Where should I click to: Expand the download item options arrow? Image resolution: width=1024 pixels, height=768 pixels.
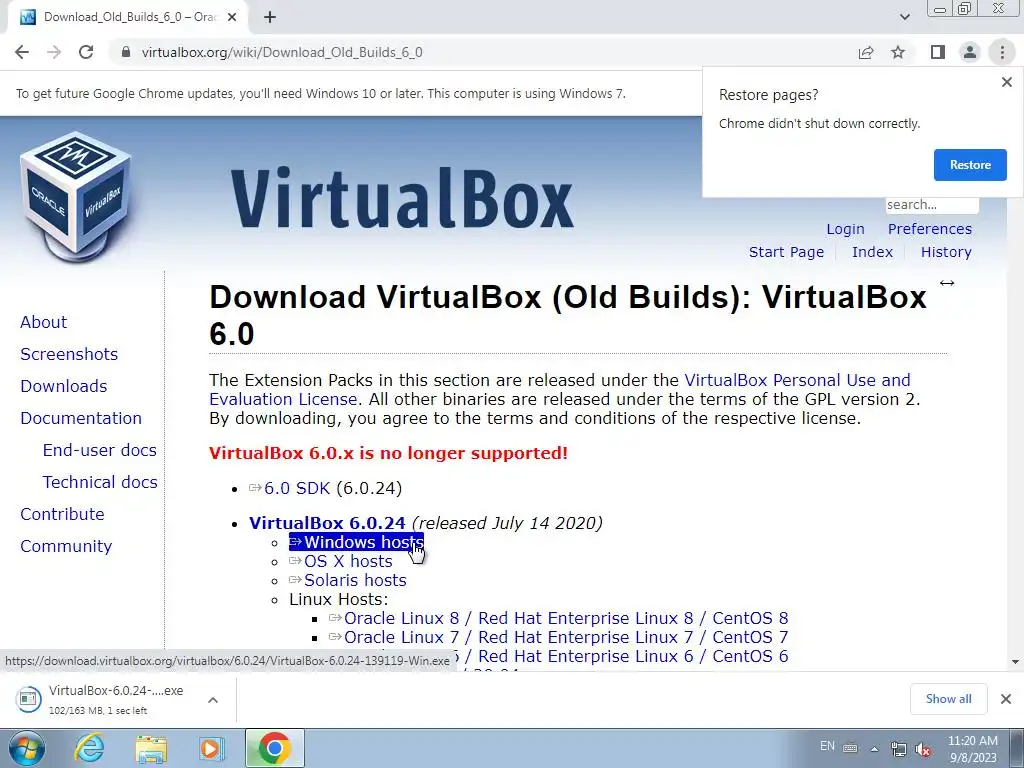point(213,699)
